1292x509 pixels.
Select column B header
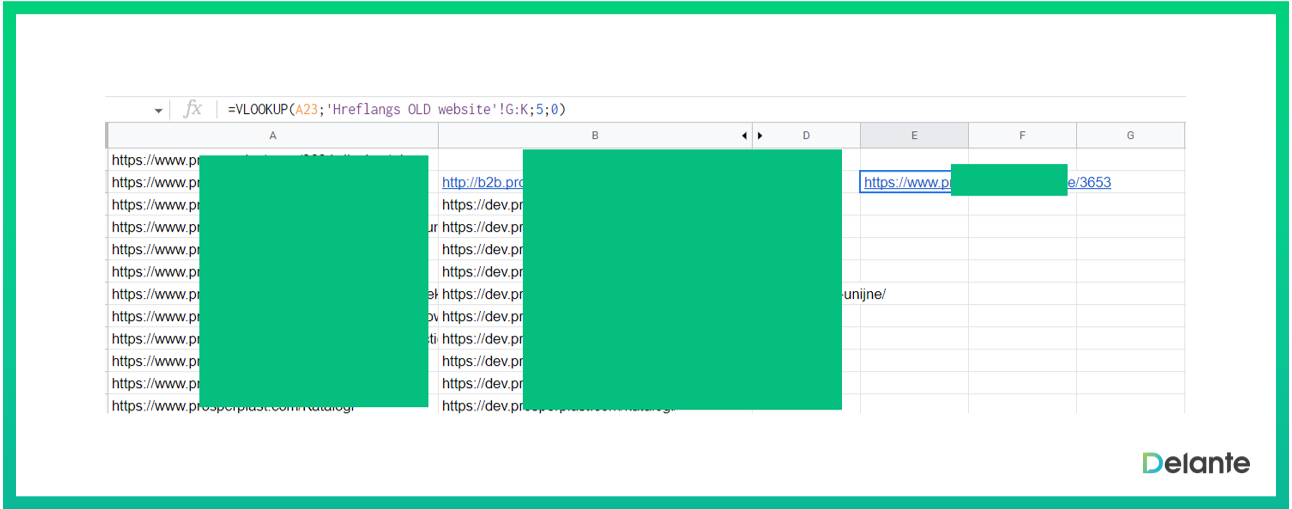(x=594, y=135)
